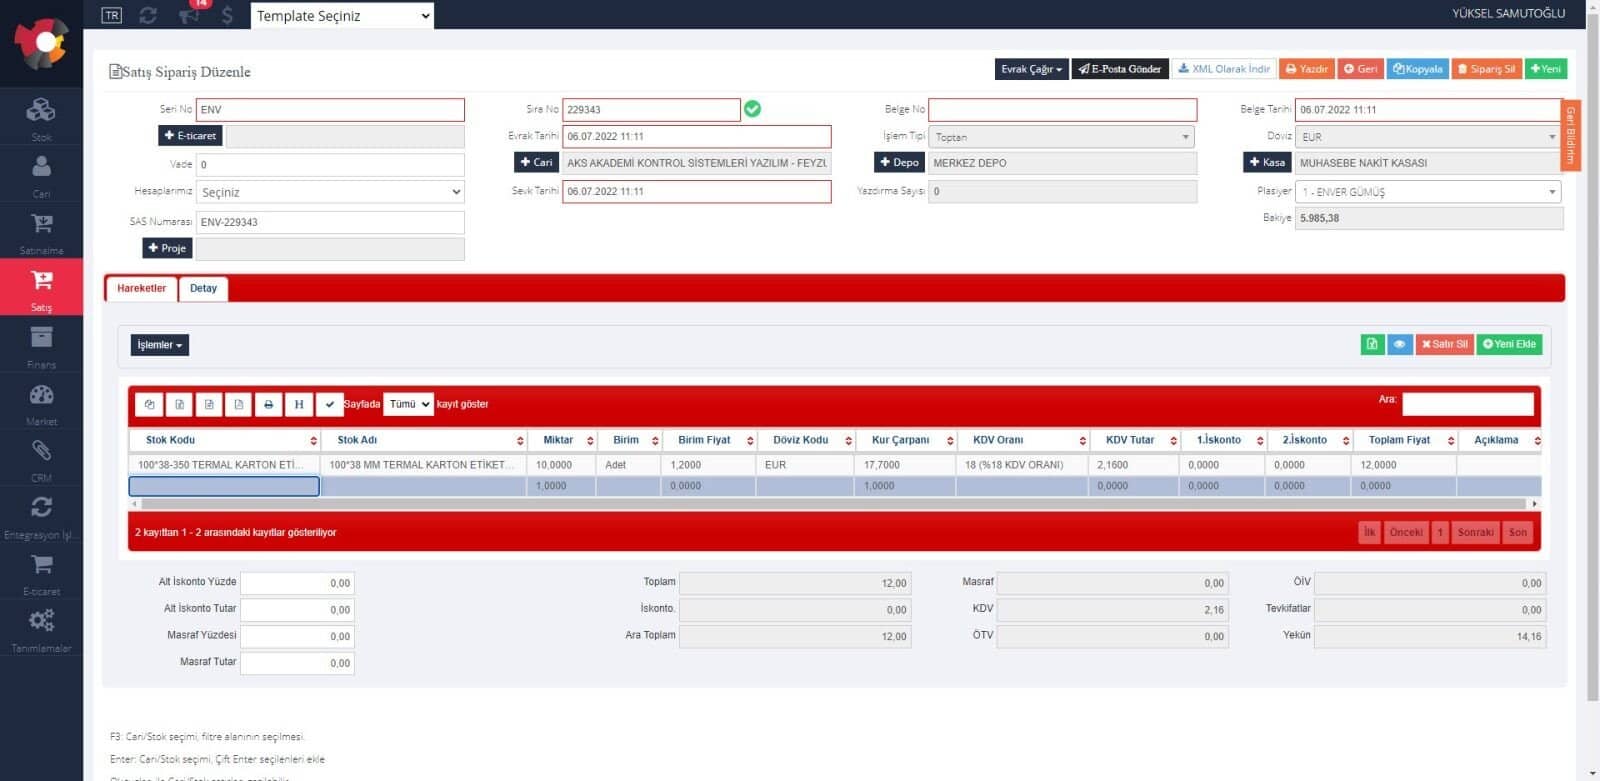Open the Hesaplarımız Seçiniz dropdown
The width and height of the screenshot is (1600, 781).
(x=330, y=192)
